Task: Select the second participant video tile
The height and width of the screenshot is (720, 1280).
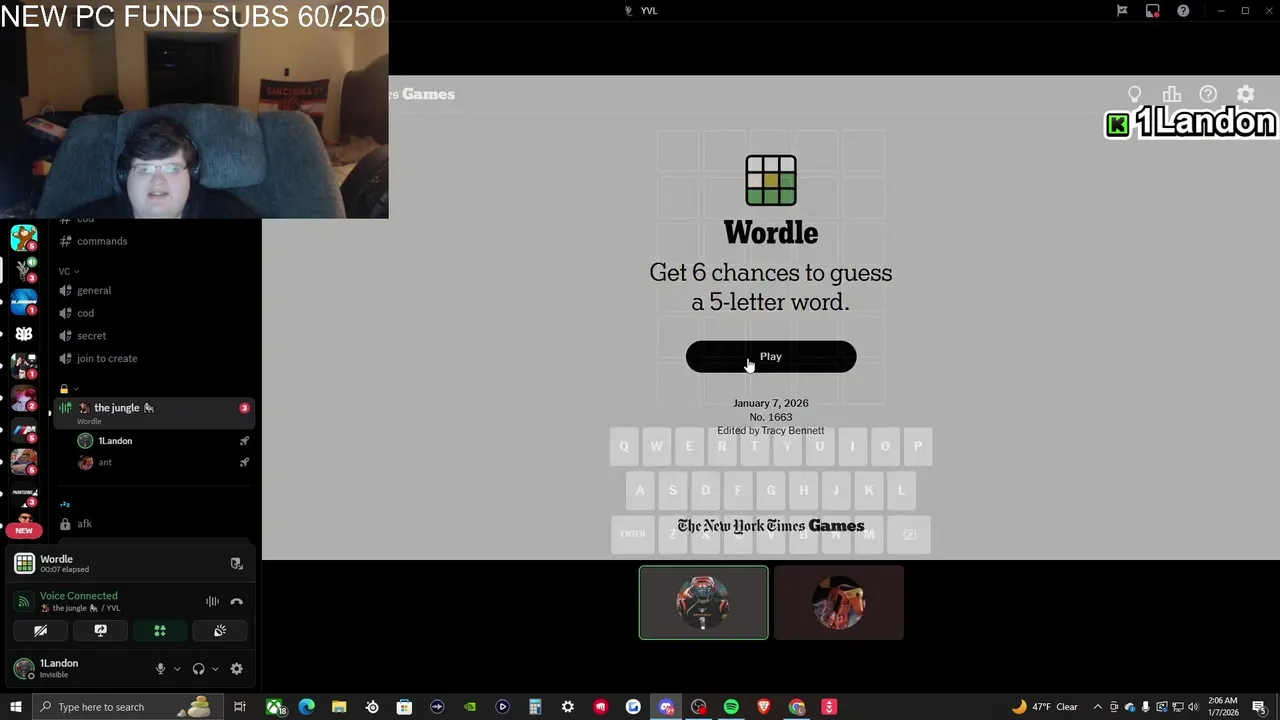Action: [x=839, y=603]
